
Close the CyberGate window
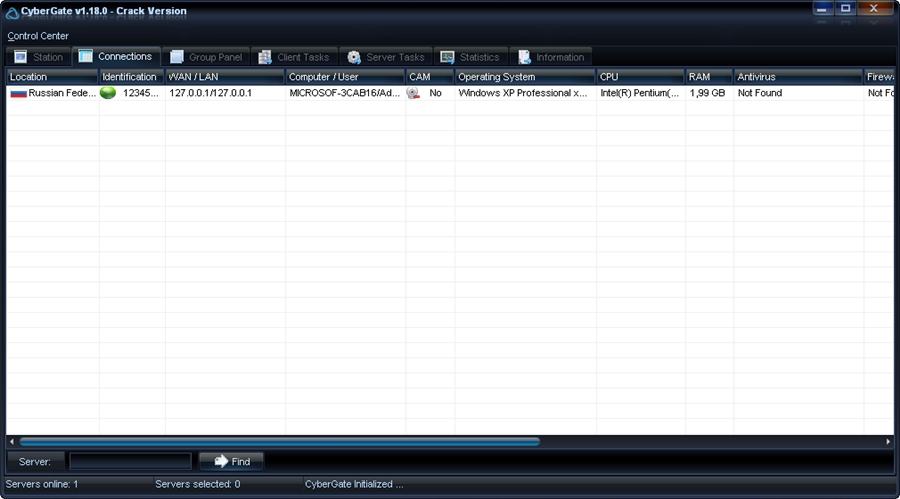click(875, 9)
